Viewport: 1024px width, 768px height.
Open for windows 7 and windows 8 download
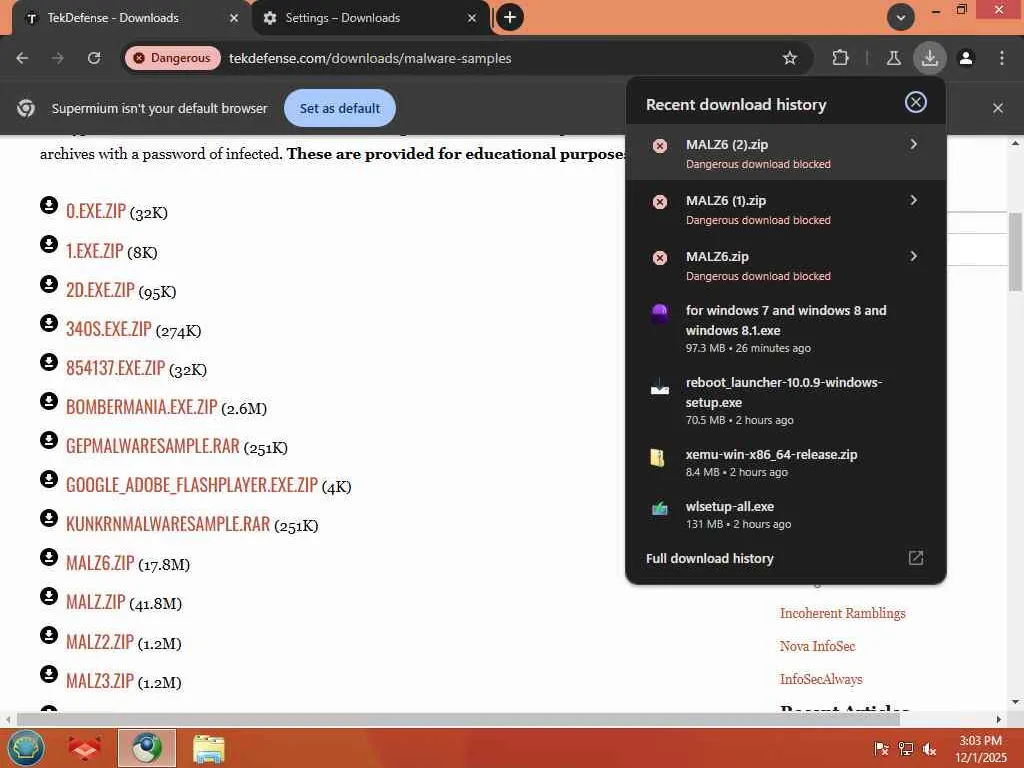pos(786,328)
